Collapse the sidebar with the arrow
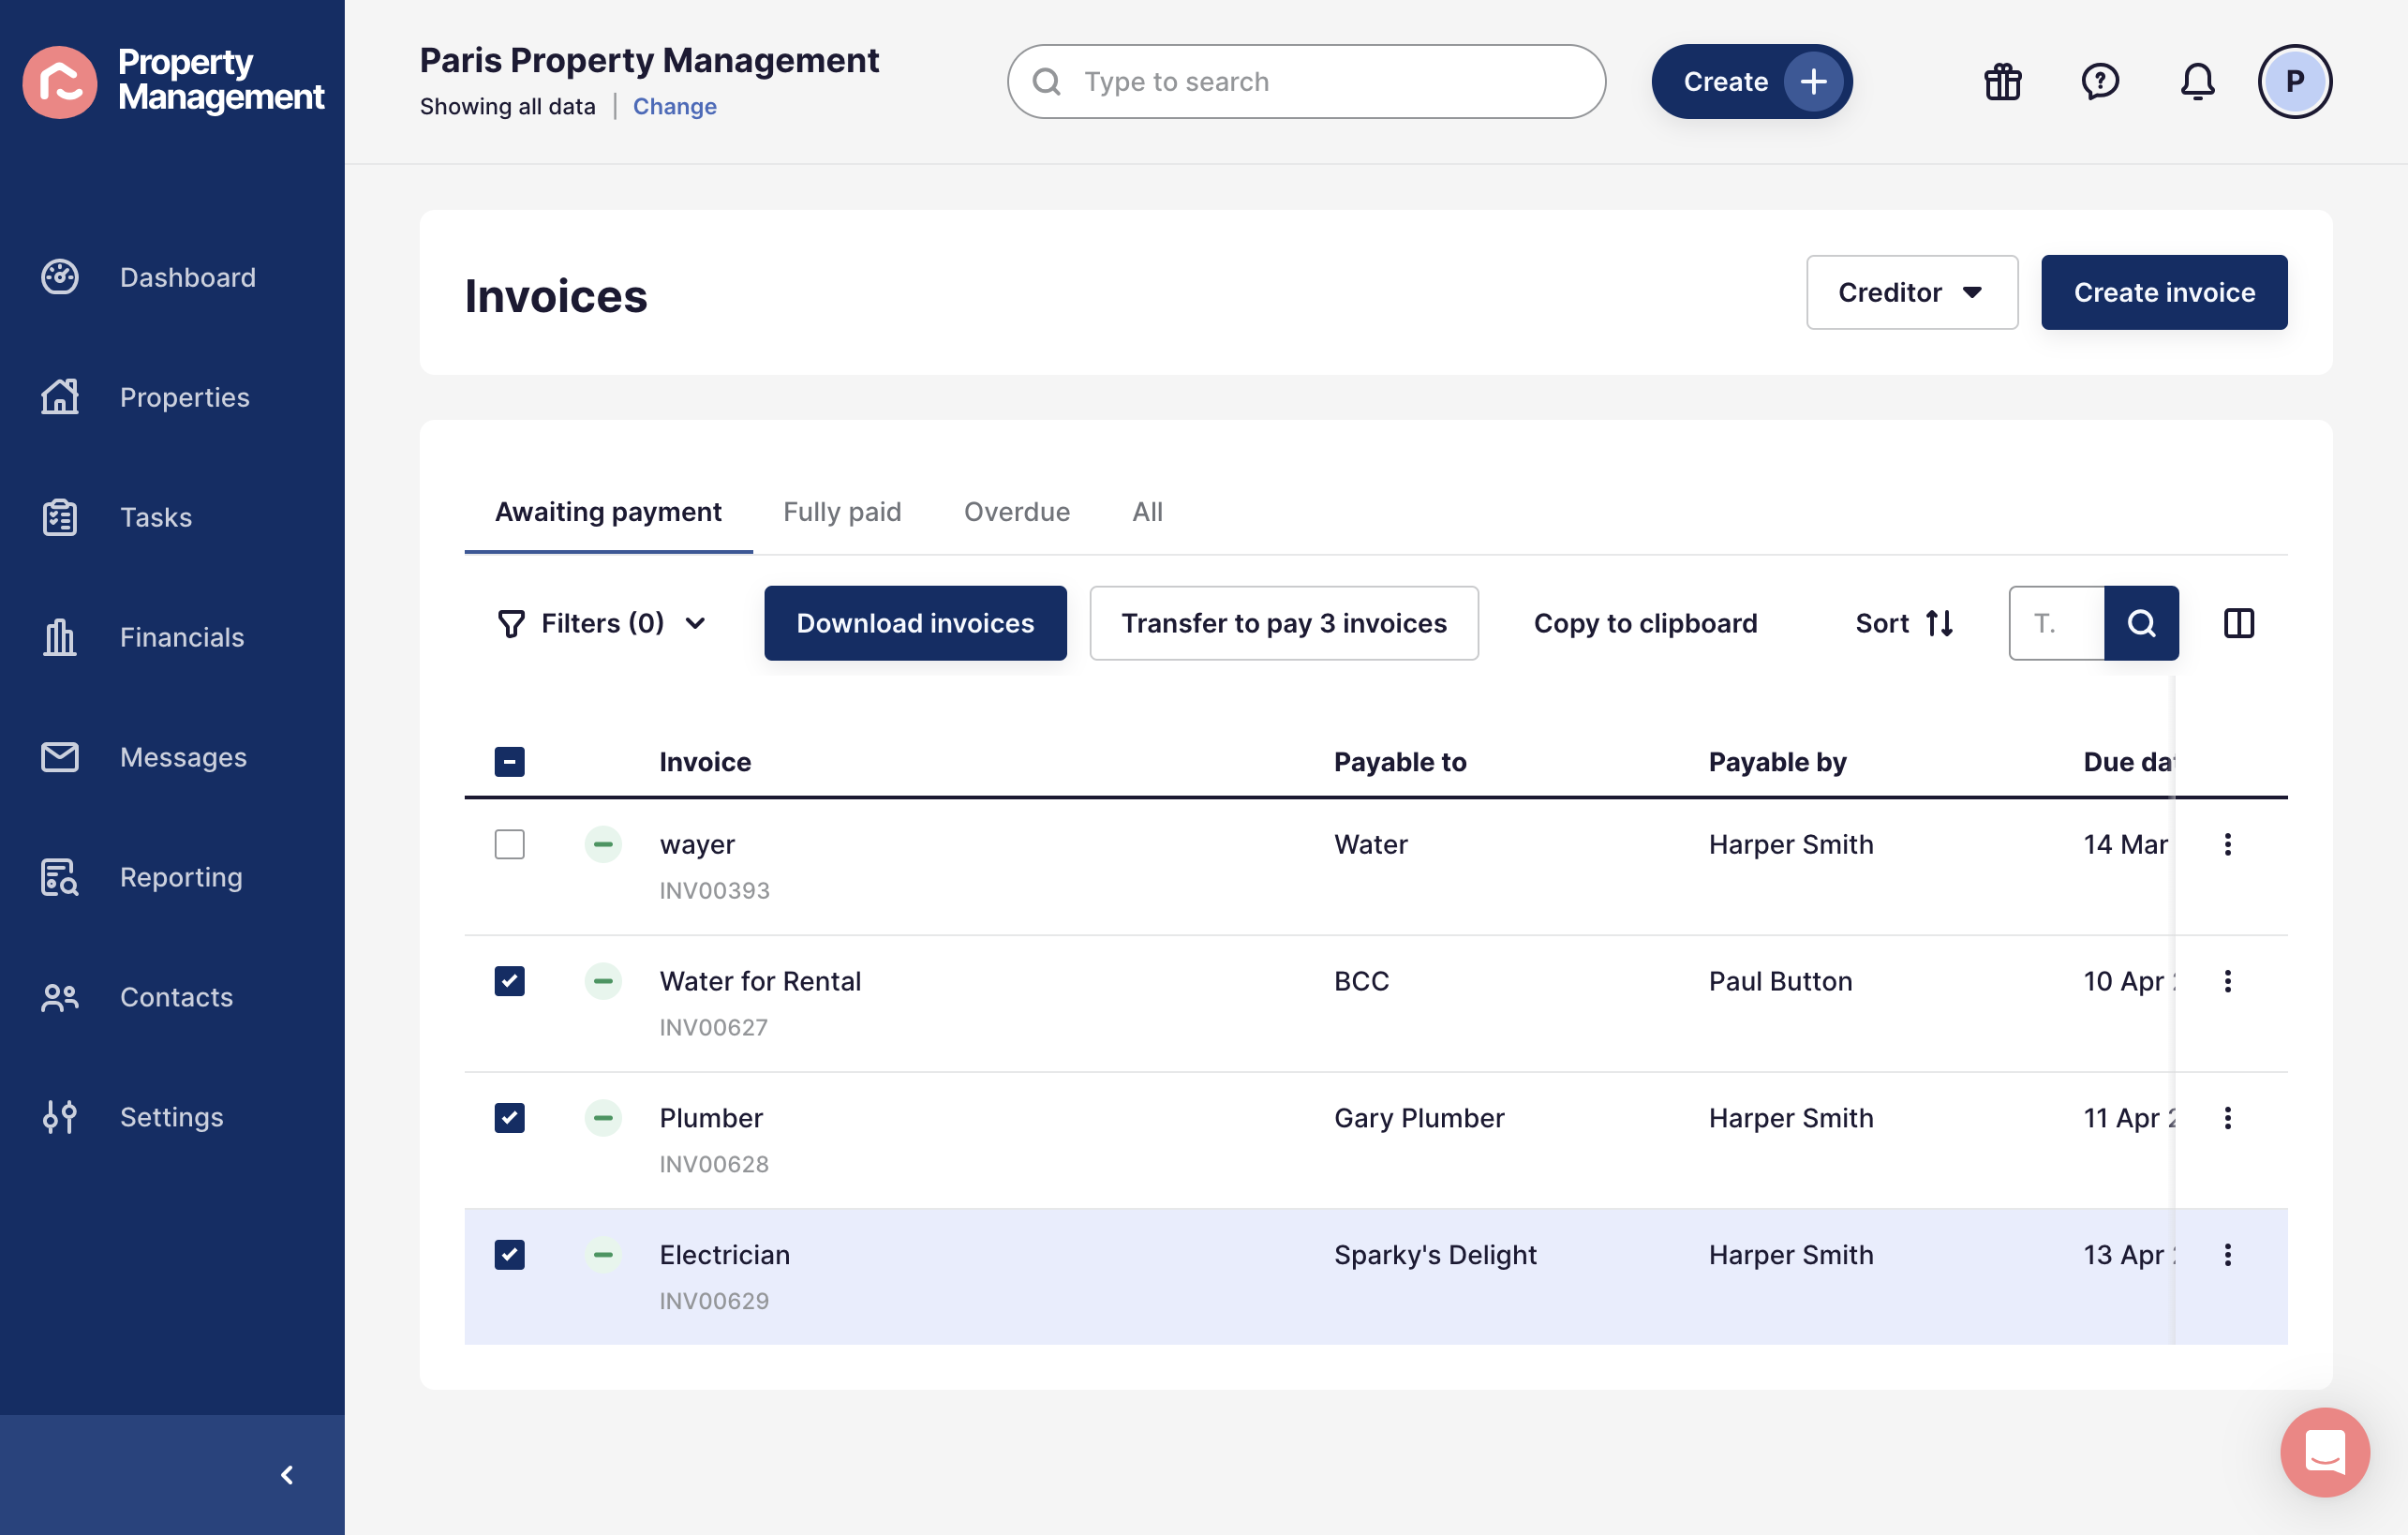 coord(287,1475)
